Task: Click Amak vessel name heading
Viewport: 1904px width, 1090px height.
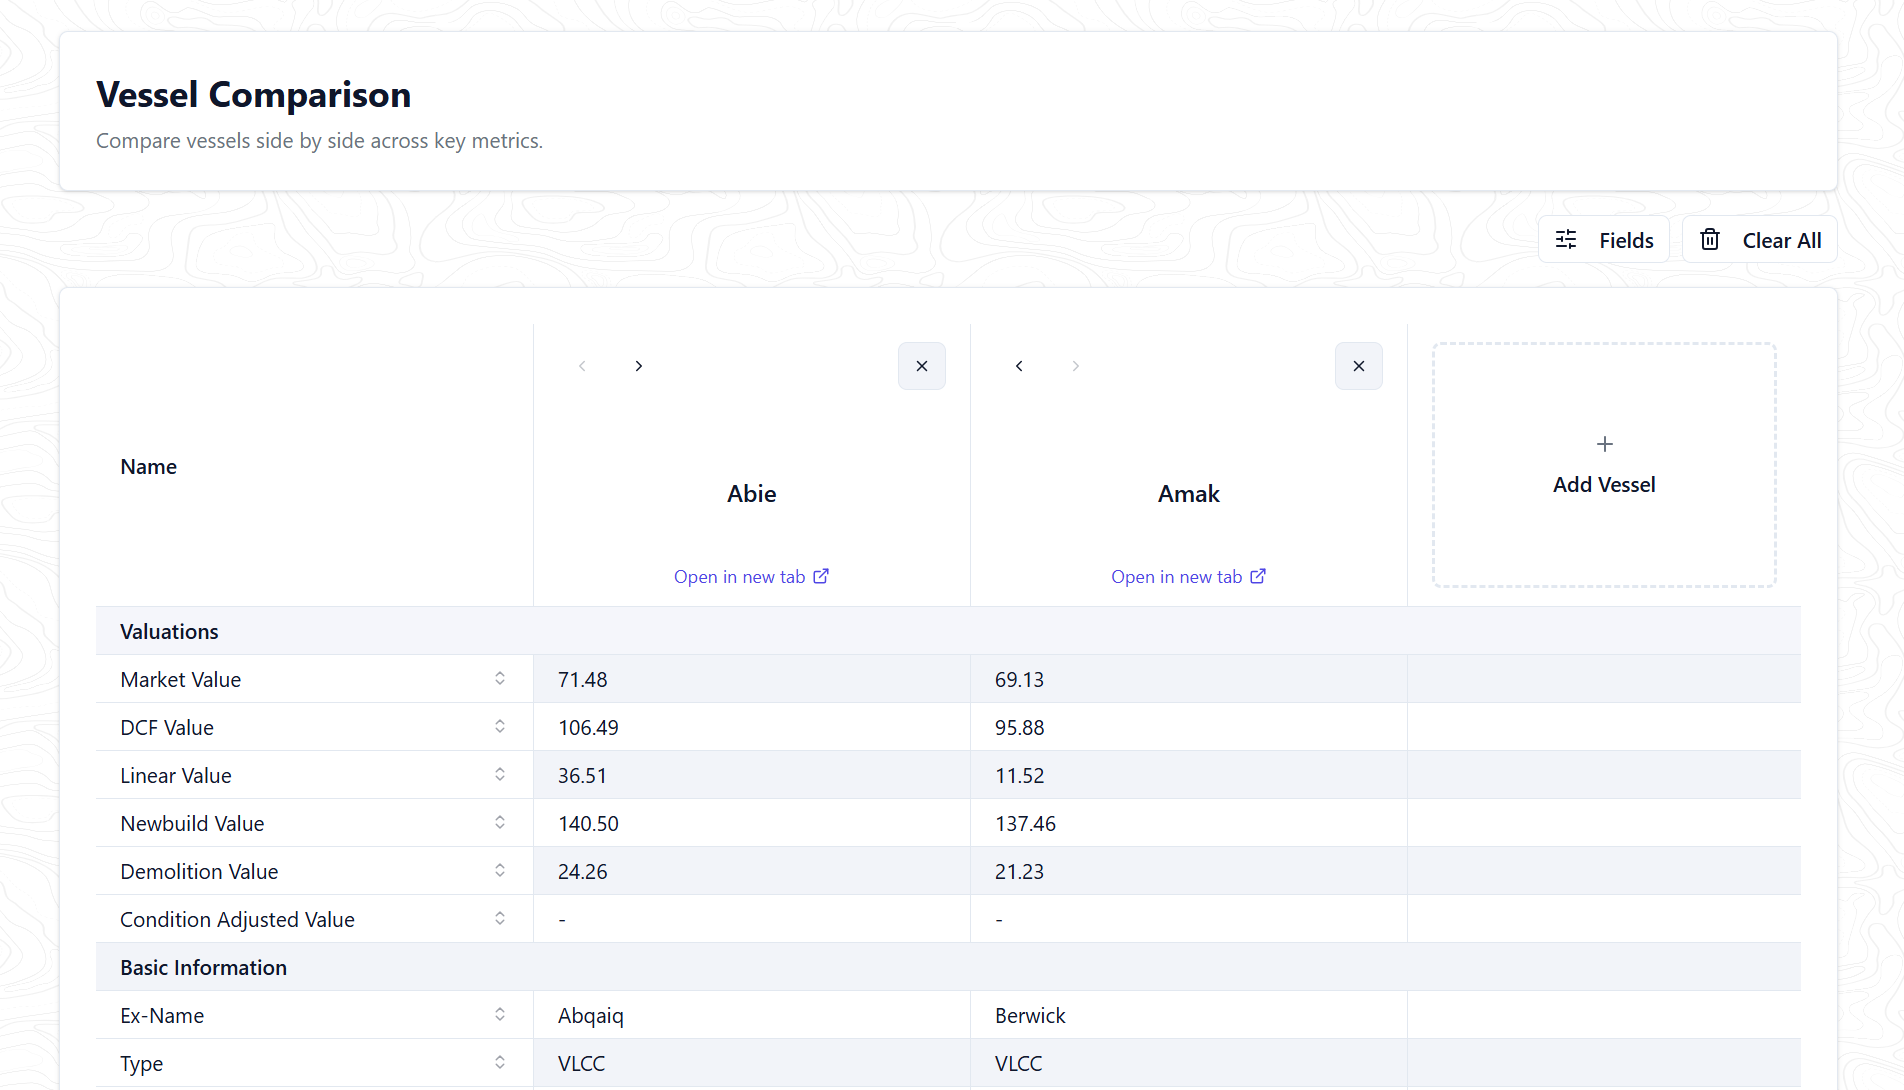Action: (x=1189, y=494)
